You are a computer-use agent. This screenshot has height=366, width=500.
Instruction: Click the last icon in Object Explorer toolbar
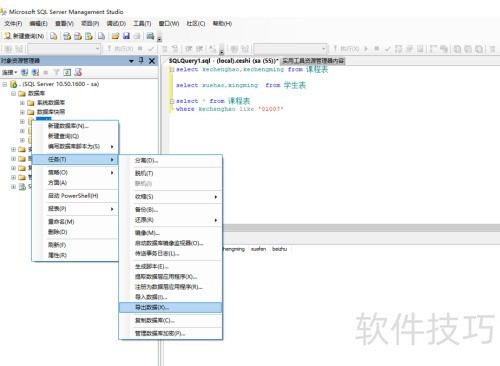[x=78, y=72]
